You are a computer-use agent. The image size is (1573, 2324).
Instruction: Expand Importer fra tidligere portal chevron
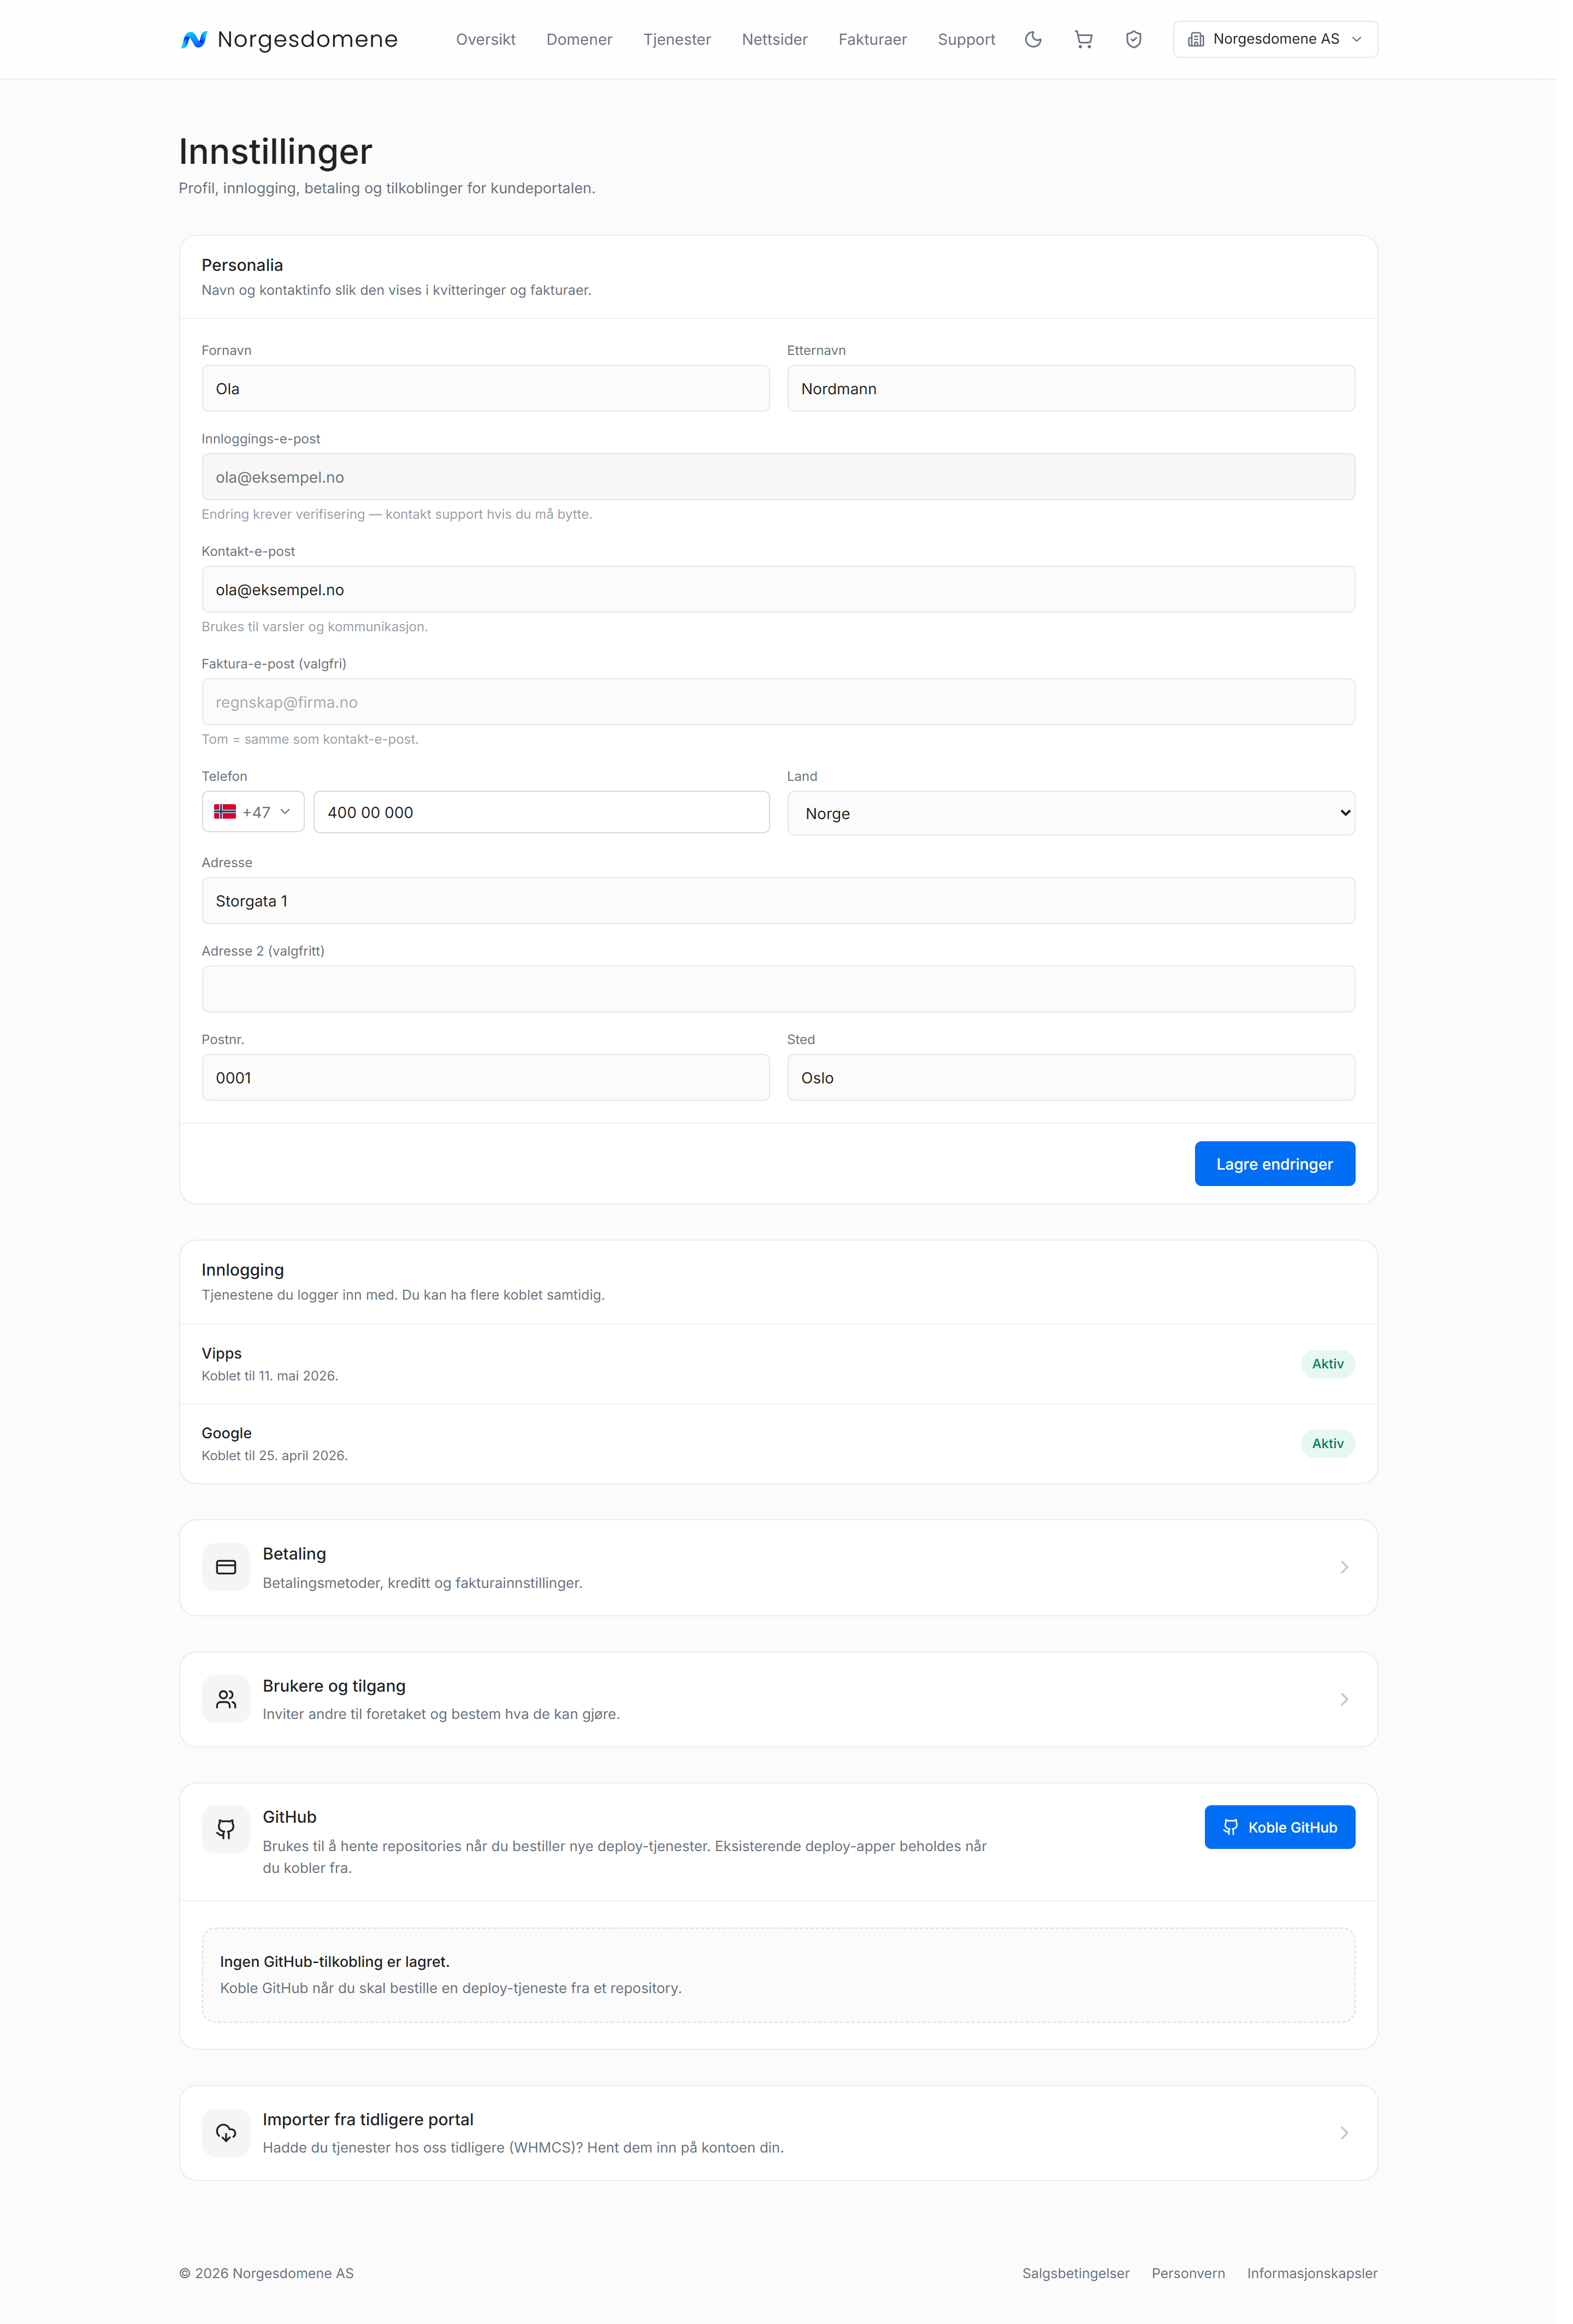[1344, 2133]
